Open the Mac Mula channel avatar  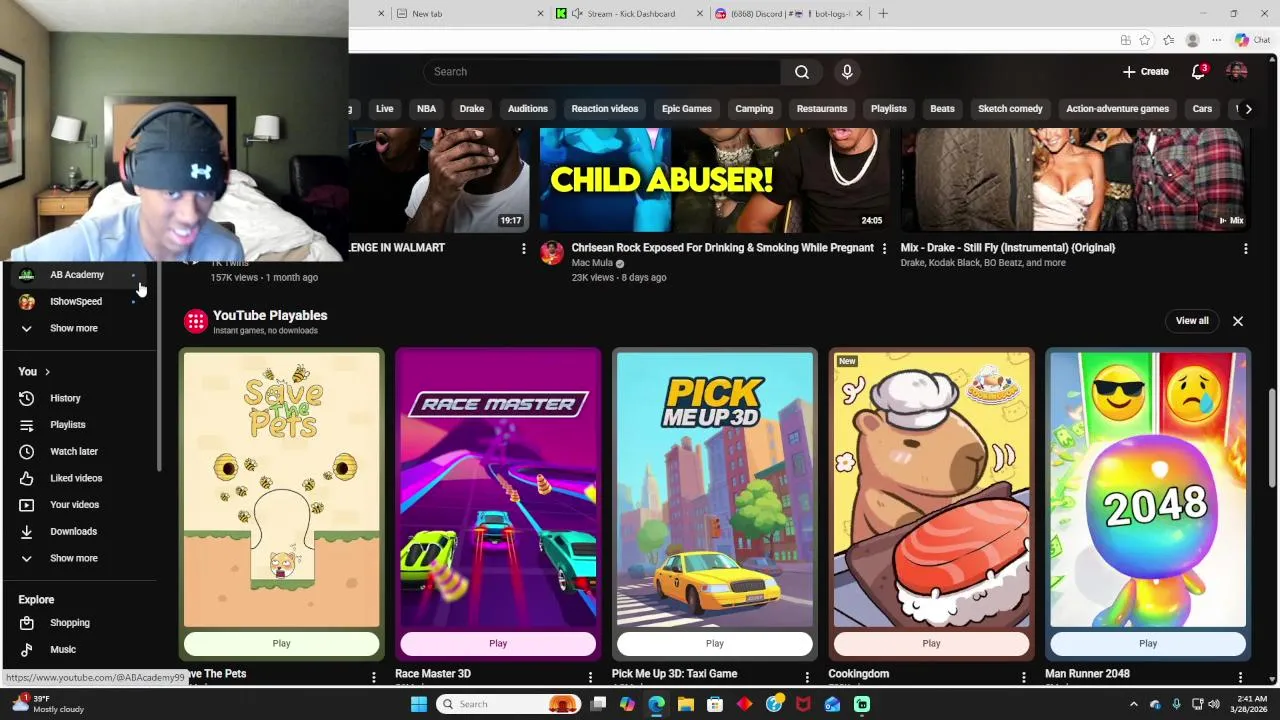552,252
